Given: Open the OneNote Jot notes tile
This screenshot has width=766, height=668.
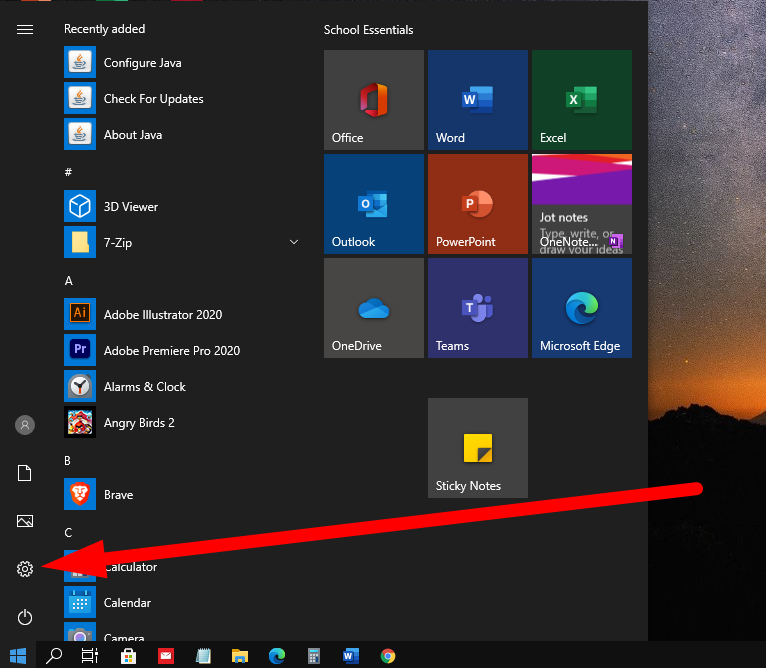Looking at the screenshot, I should [x=582, y=204].
